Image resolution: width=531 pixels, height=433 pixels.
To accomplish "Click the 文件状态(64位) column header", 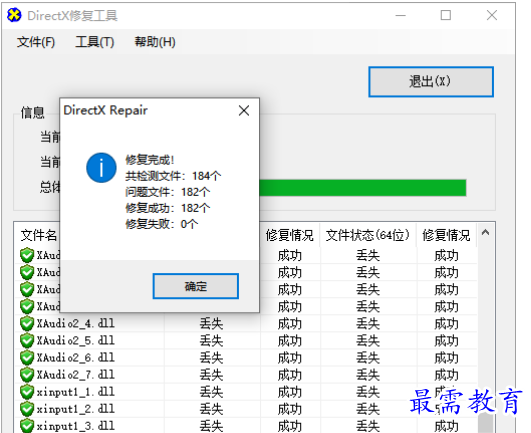I will click(368, 235).
